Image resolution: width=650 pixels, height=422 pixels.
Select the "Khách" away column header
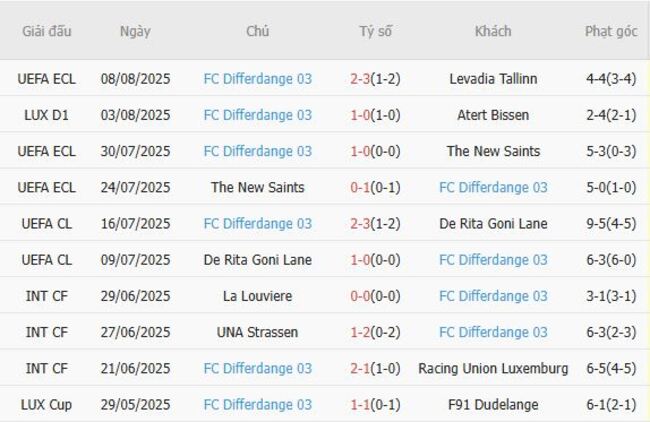[x=493, y=31]
